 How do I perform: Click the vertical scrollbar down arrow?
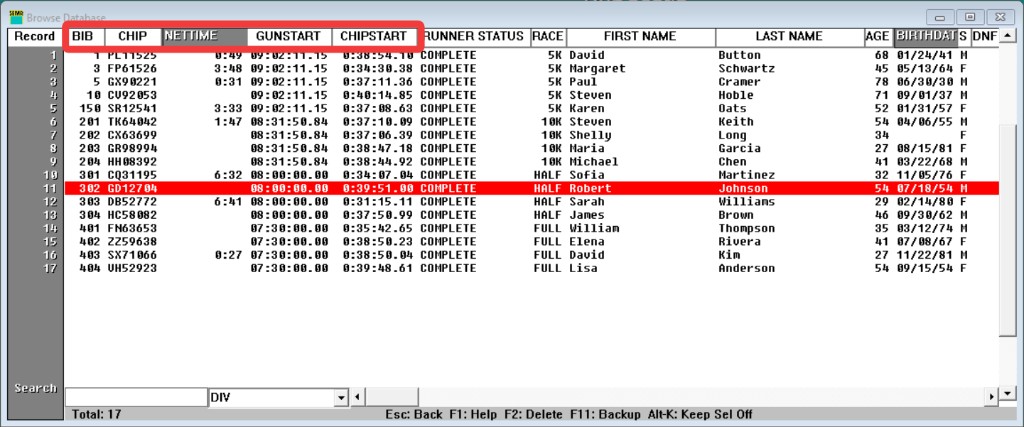pyautogui.click(x=1008, y=394)
